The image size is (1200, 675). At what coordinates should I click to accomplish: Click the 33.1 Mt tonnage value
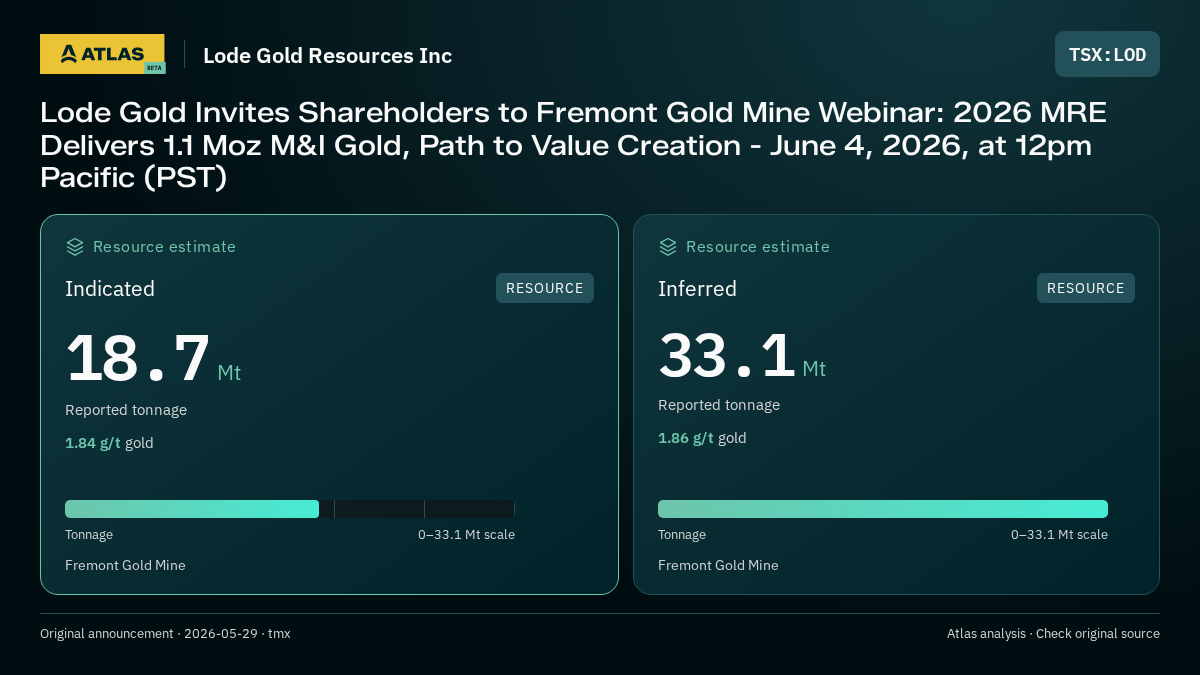point(742,356)
